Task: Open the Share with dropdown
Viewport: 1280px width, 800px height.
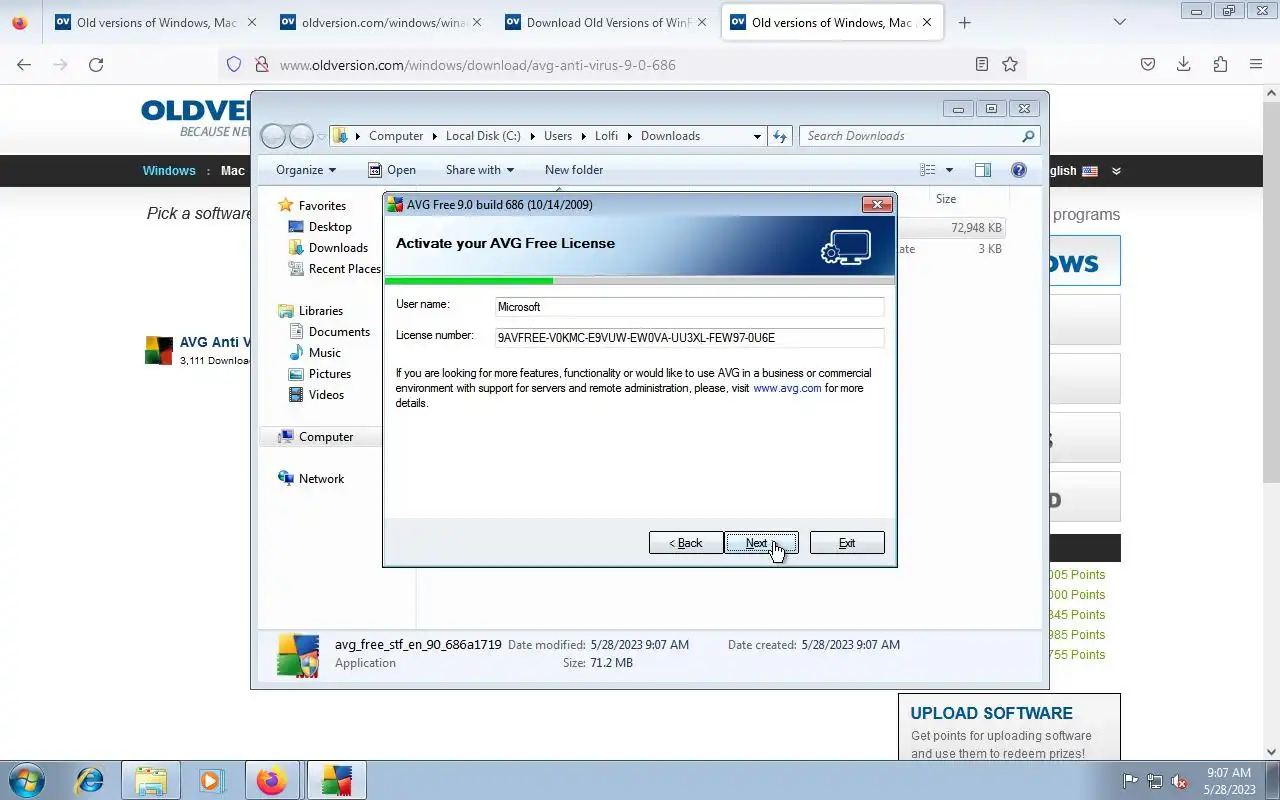Action: tap(480, 170)
